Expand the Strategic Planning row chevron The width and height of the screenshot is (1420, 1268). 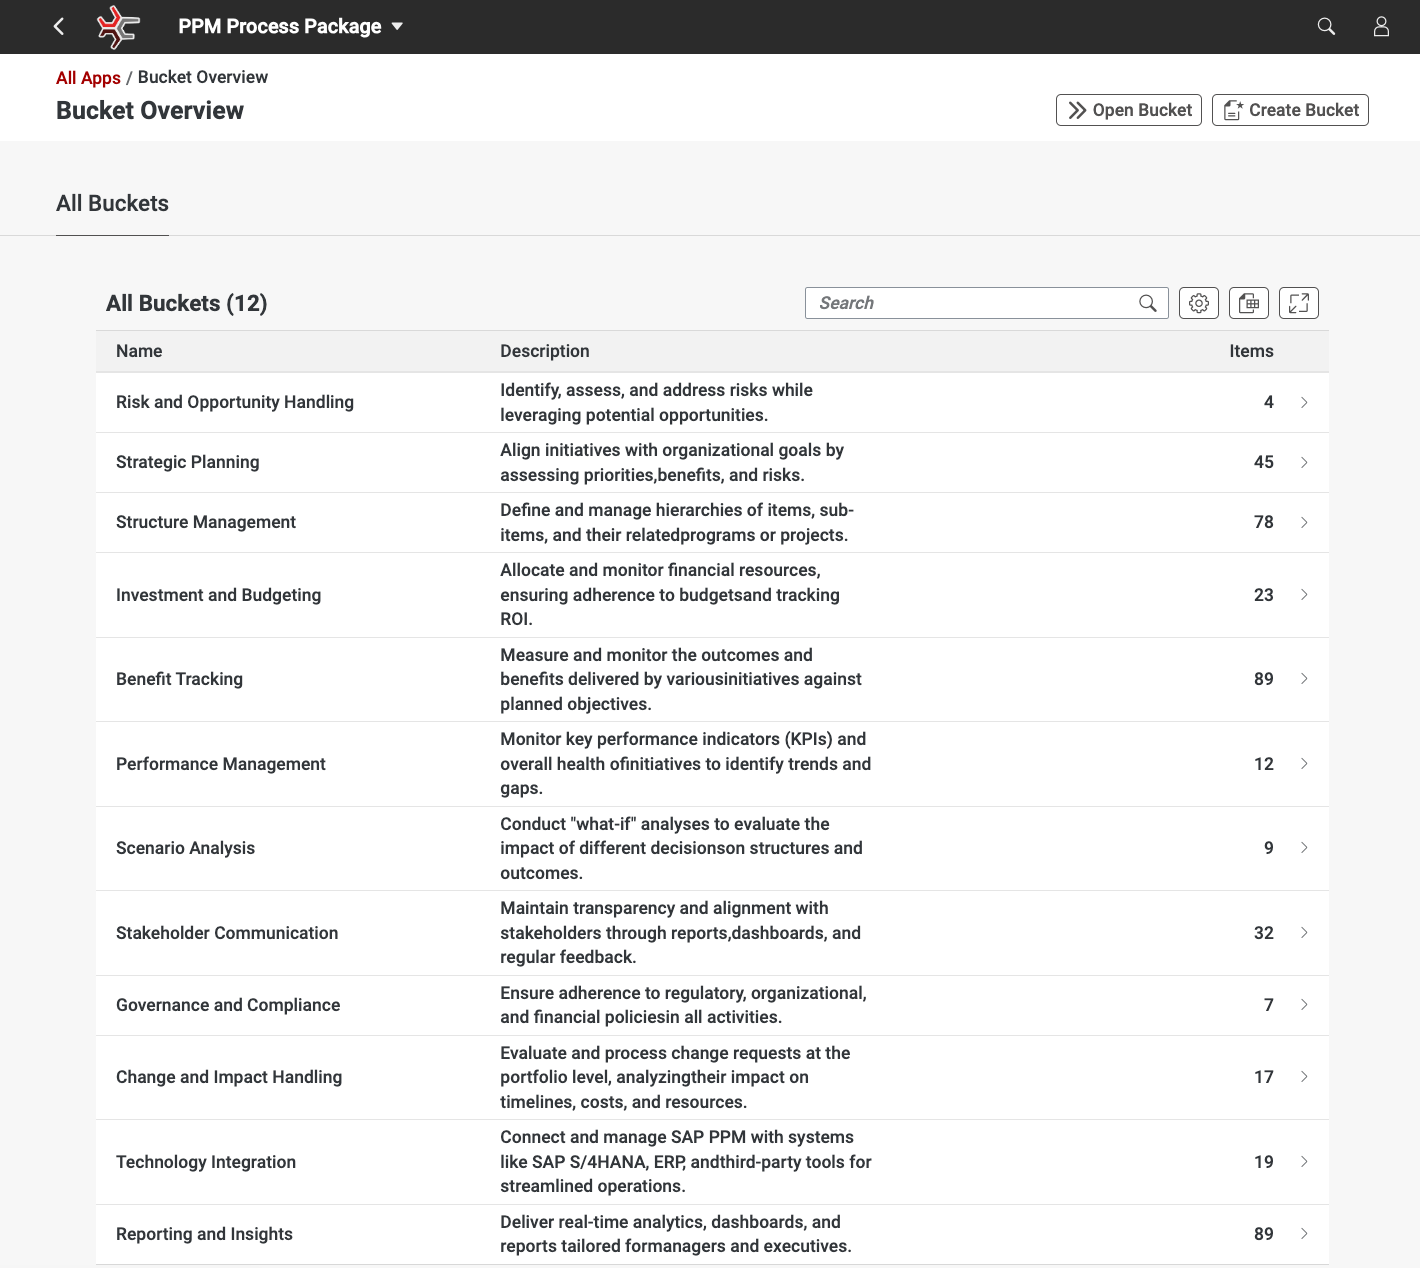point(1304,462)
